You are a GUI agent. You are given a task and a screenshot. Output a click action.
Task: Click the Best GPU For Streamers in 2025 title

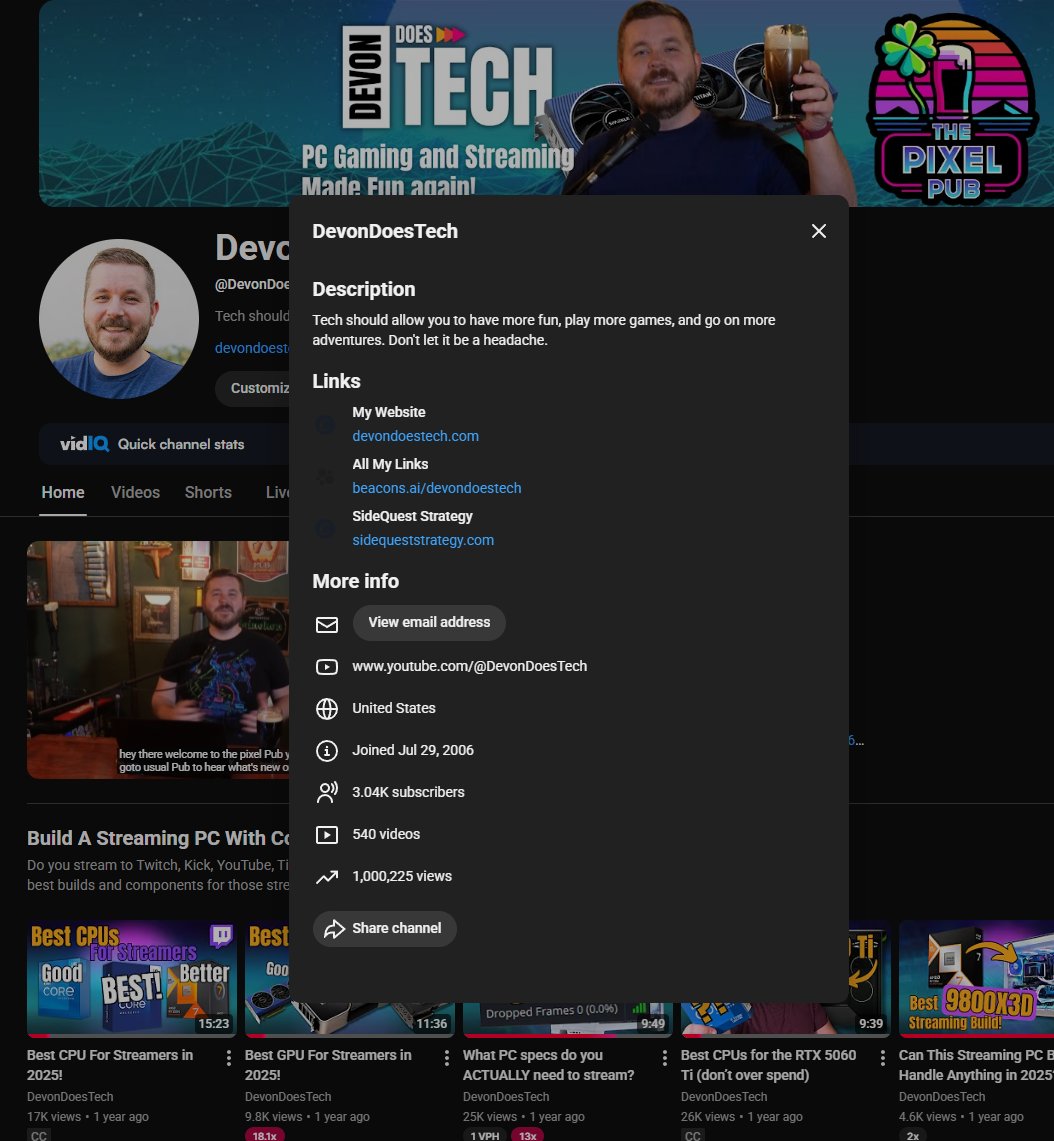(x=328, y=1065)
